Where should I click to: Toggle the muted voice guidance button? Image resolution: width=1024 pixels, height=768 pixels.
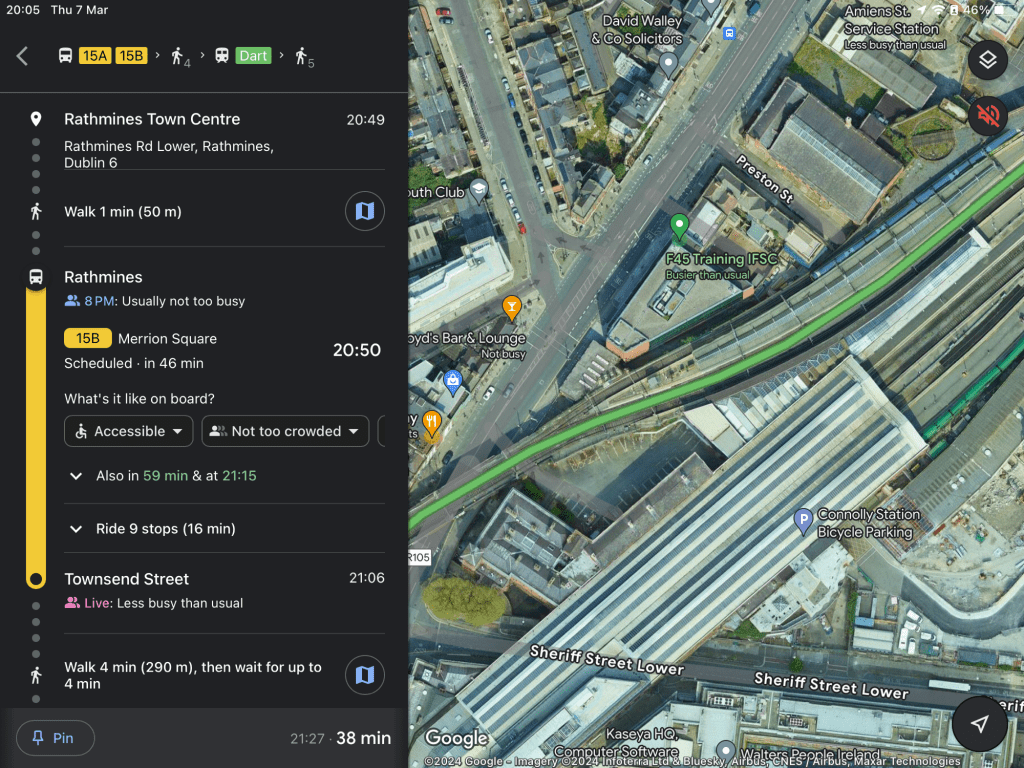(987, 115)
